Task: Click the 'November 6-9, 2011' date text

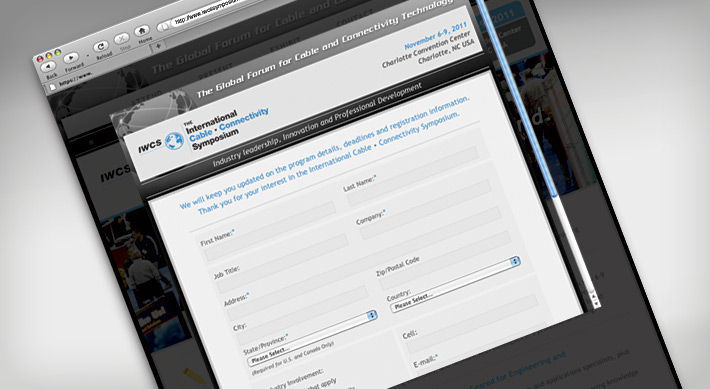Action: click(435, 35)
